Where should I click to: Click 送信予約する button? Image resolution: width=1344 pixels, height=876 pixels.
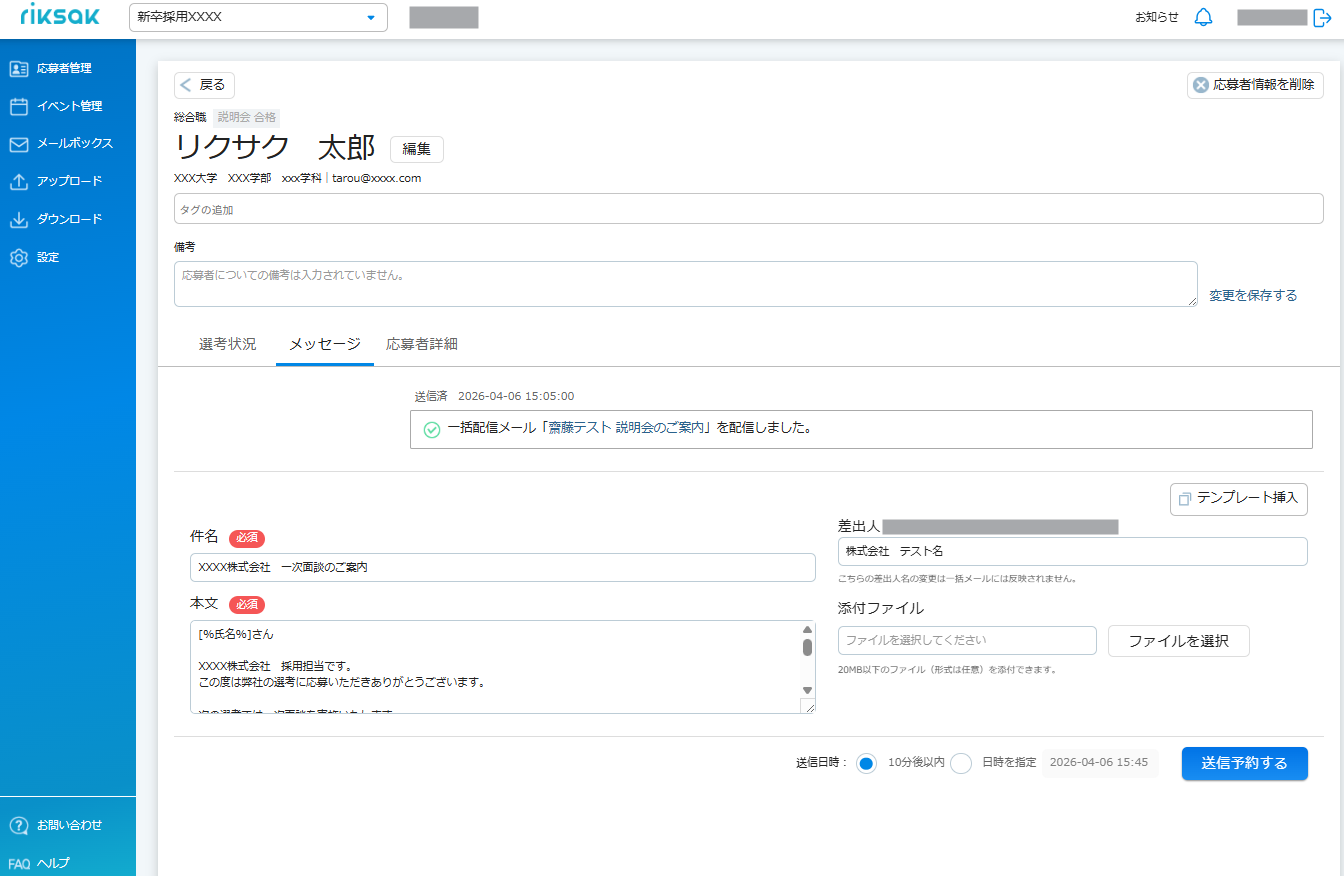pyautogui.click(x=1245, y=763)
